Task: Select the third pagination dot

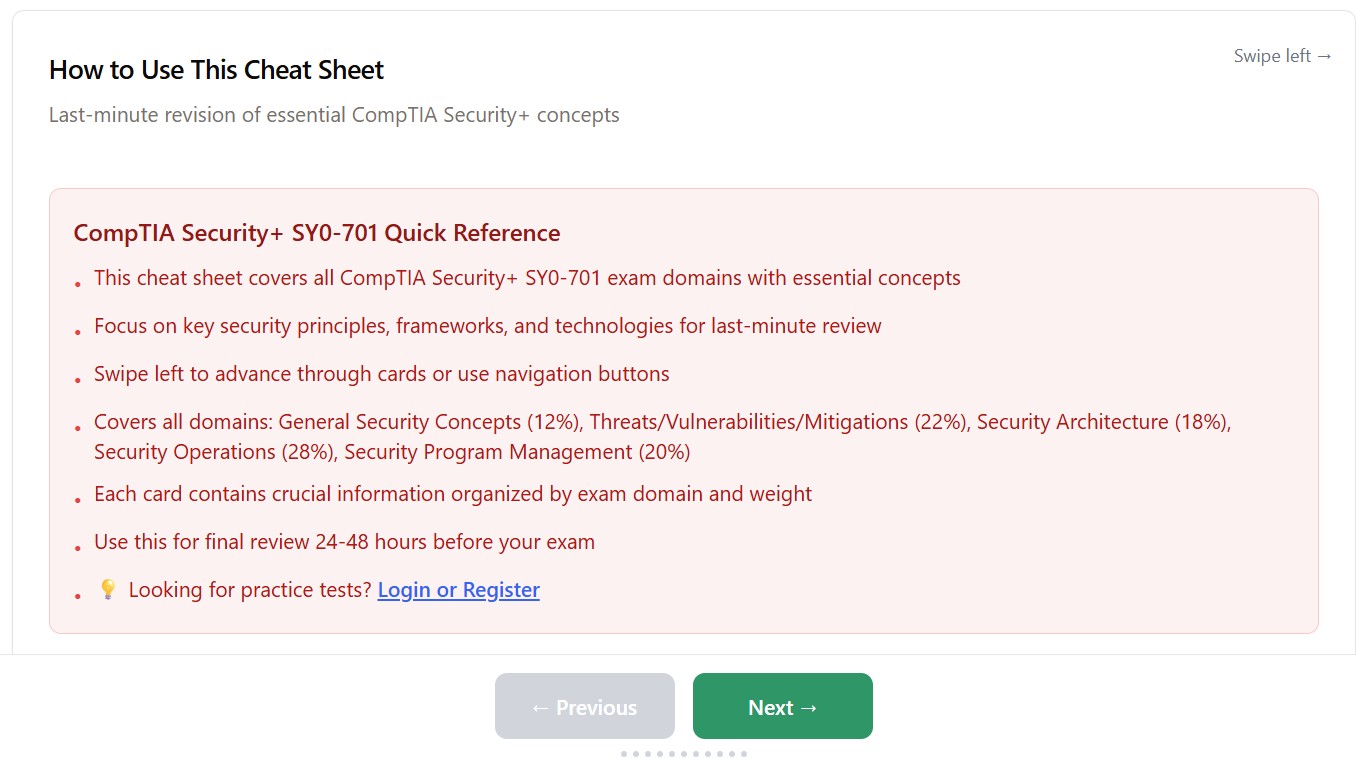Action: pyautogui.click(x=648, y=754)
